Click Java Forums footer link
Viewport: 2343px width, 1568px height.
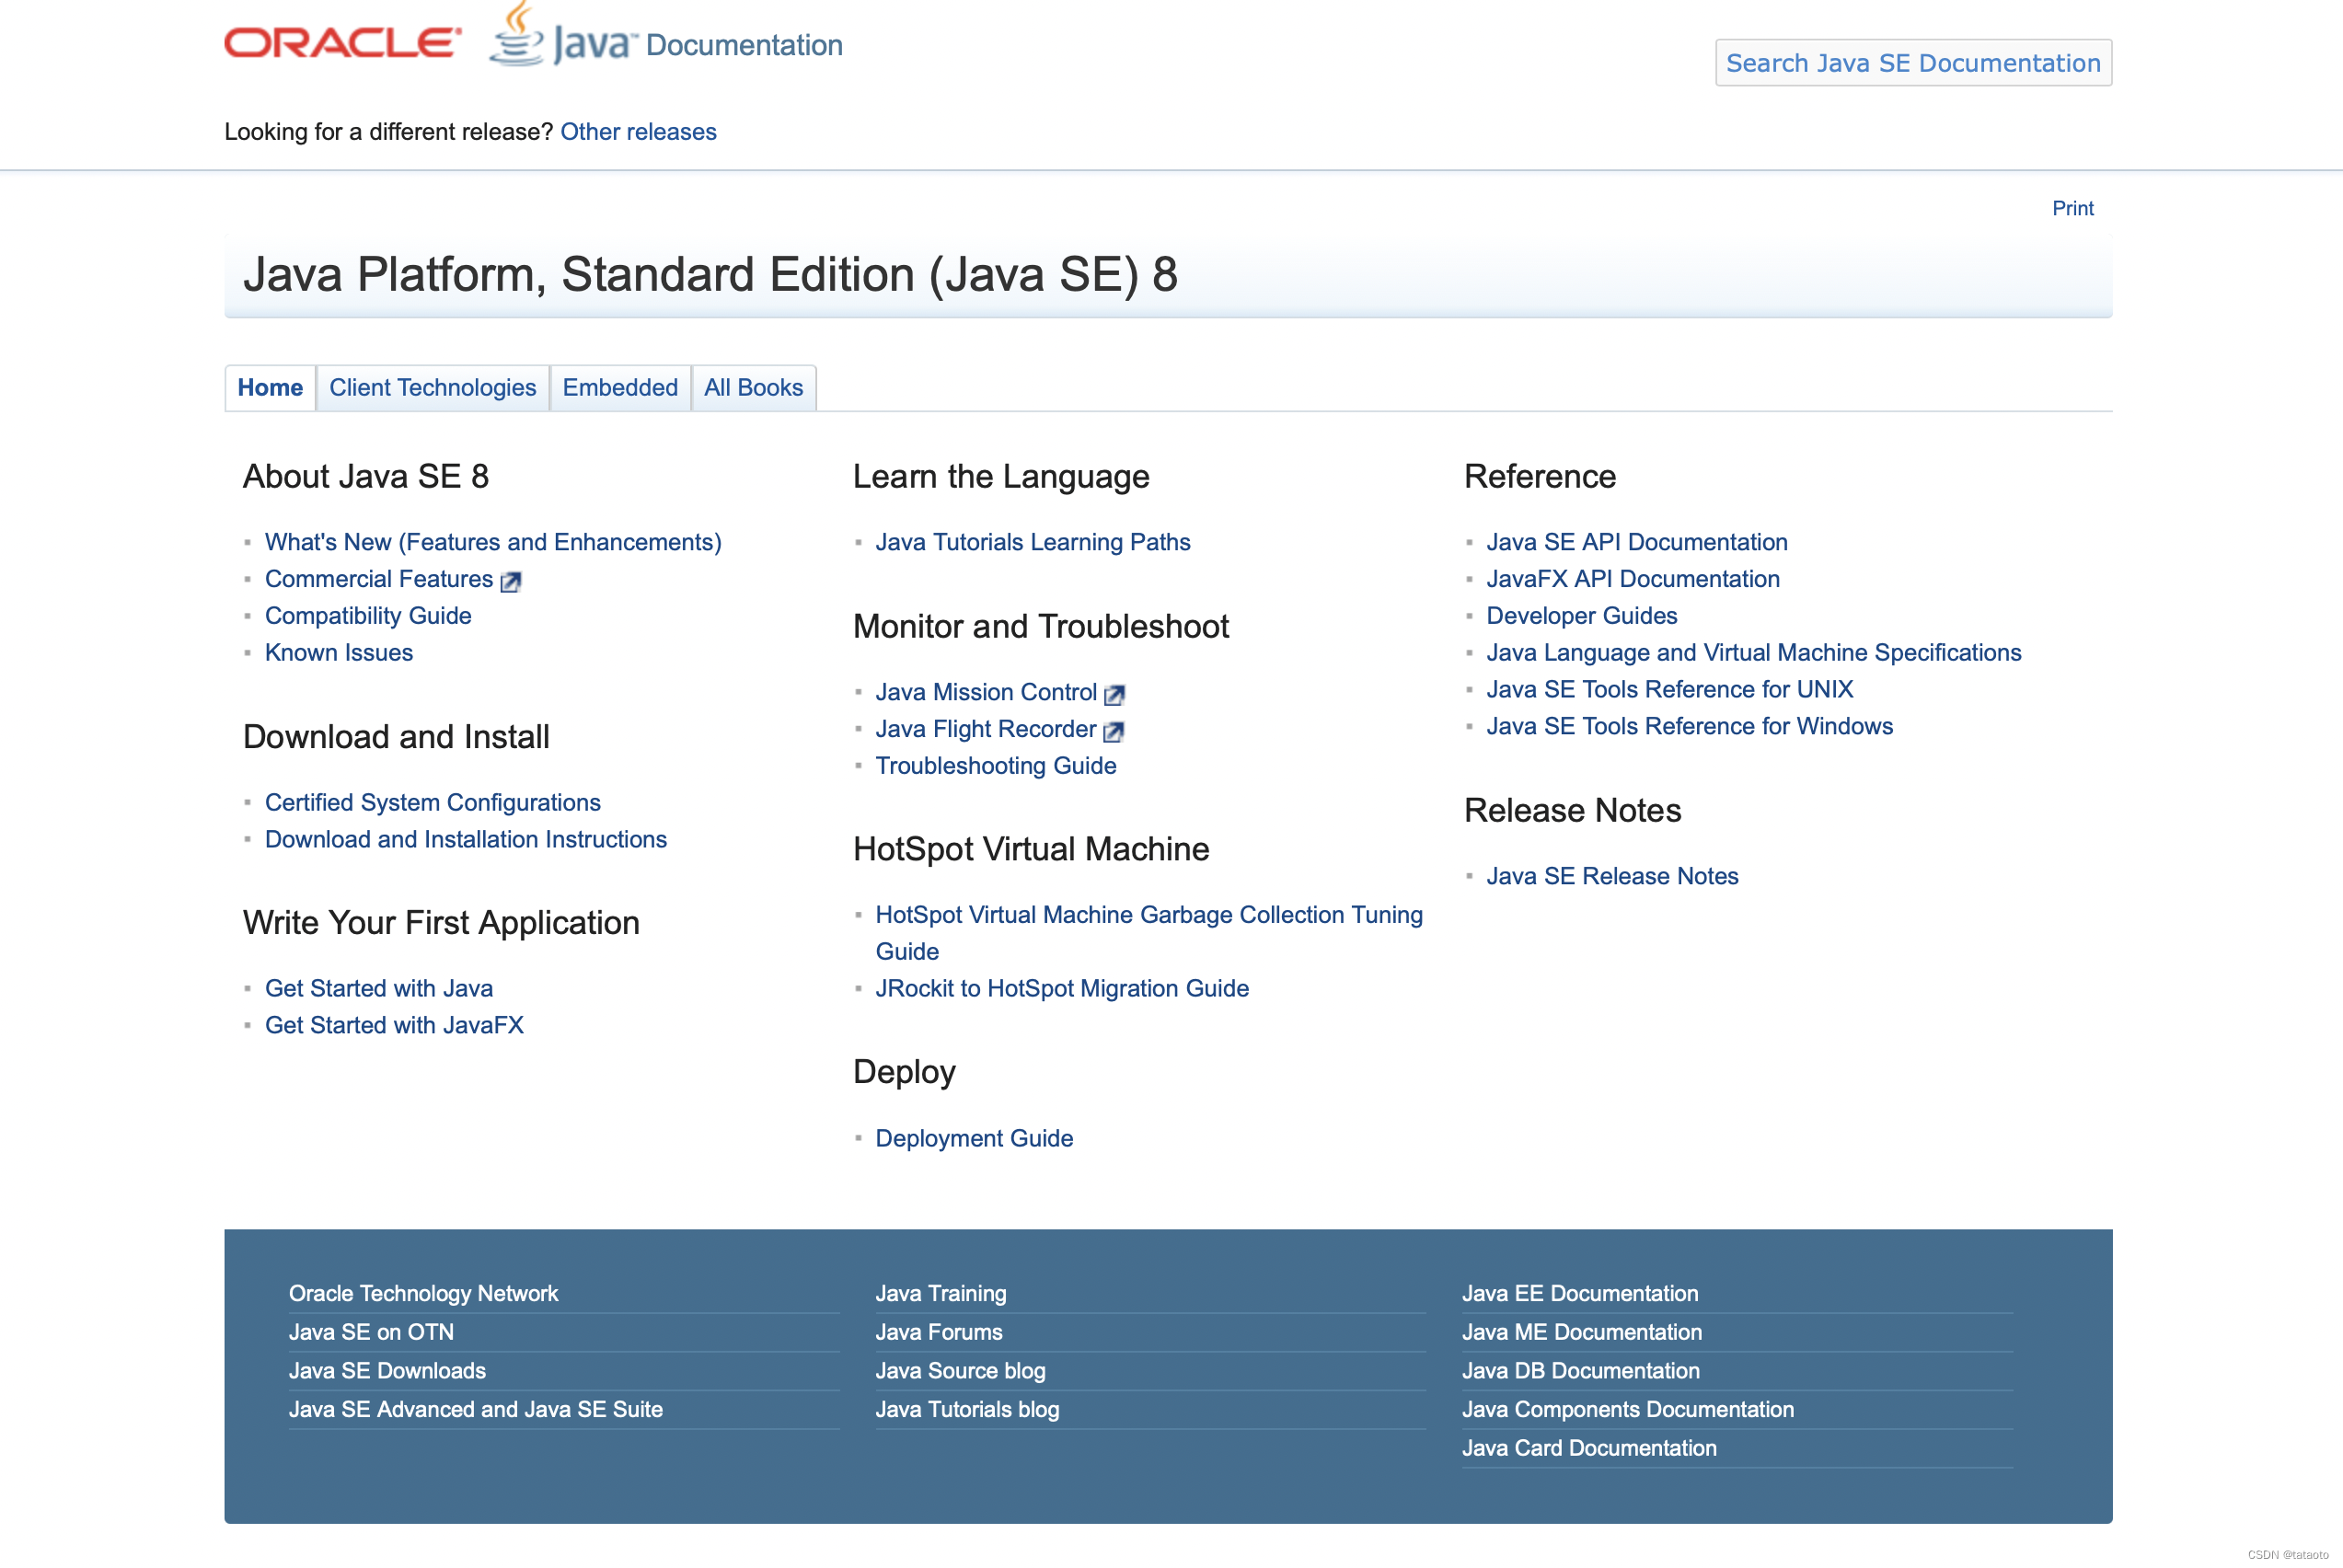(x=939, y=1333)
